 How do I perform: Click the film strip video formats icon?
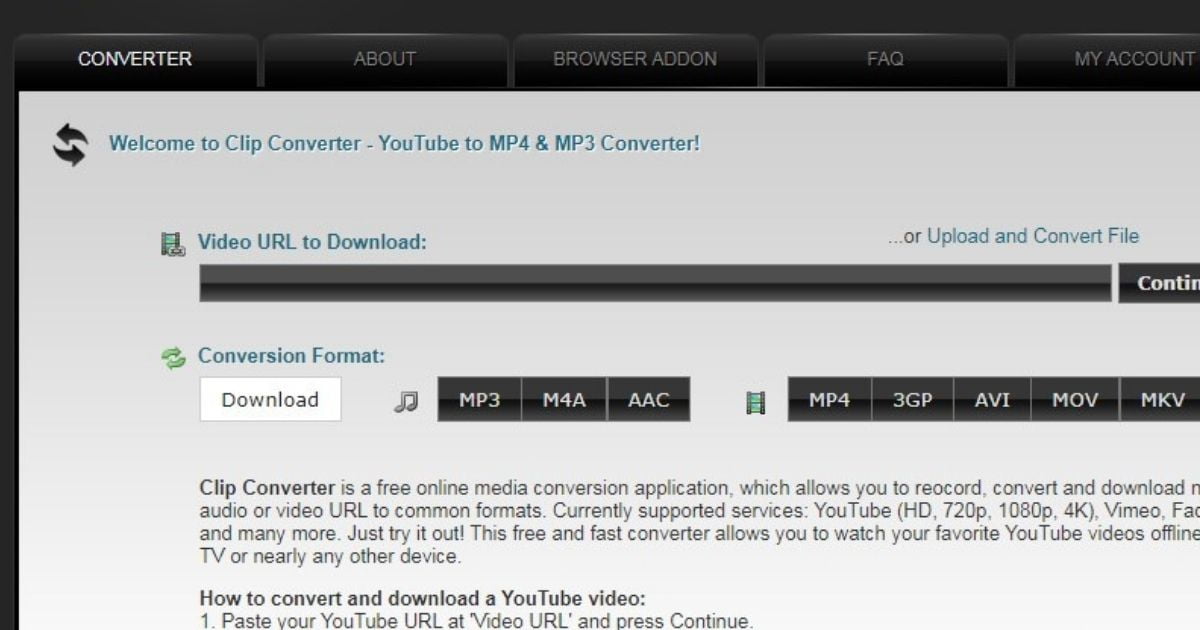756,403
